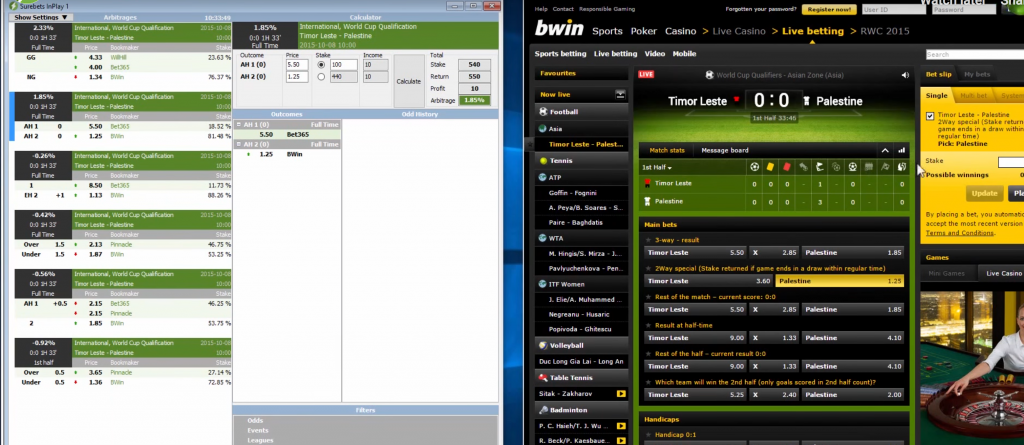Click the bwin logo
This screenshot has height=445, width=1024.
[x=558, y=29]
